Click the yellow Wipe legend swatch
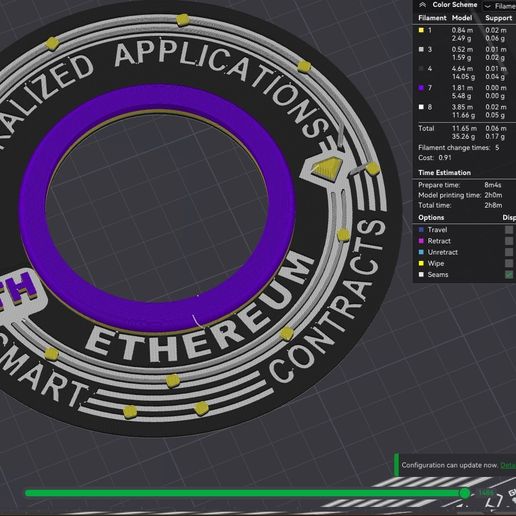516x516 pixels. pos(421,263)
